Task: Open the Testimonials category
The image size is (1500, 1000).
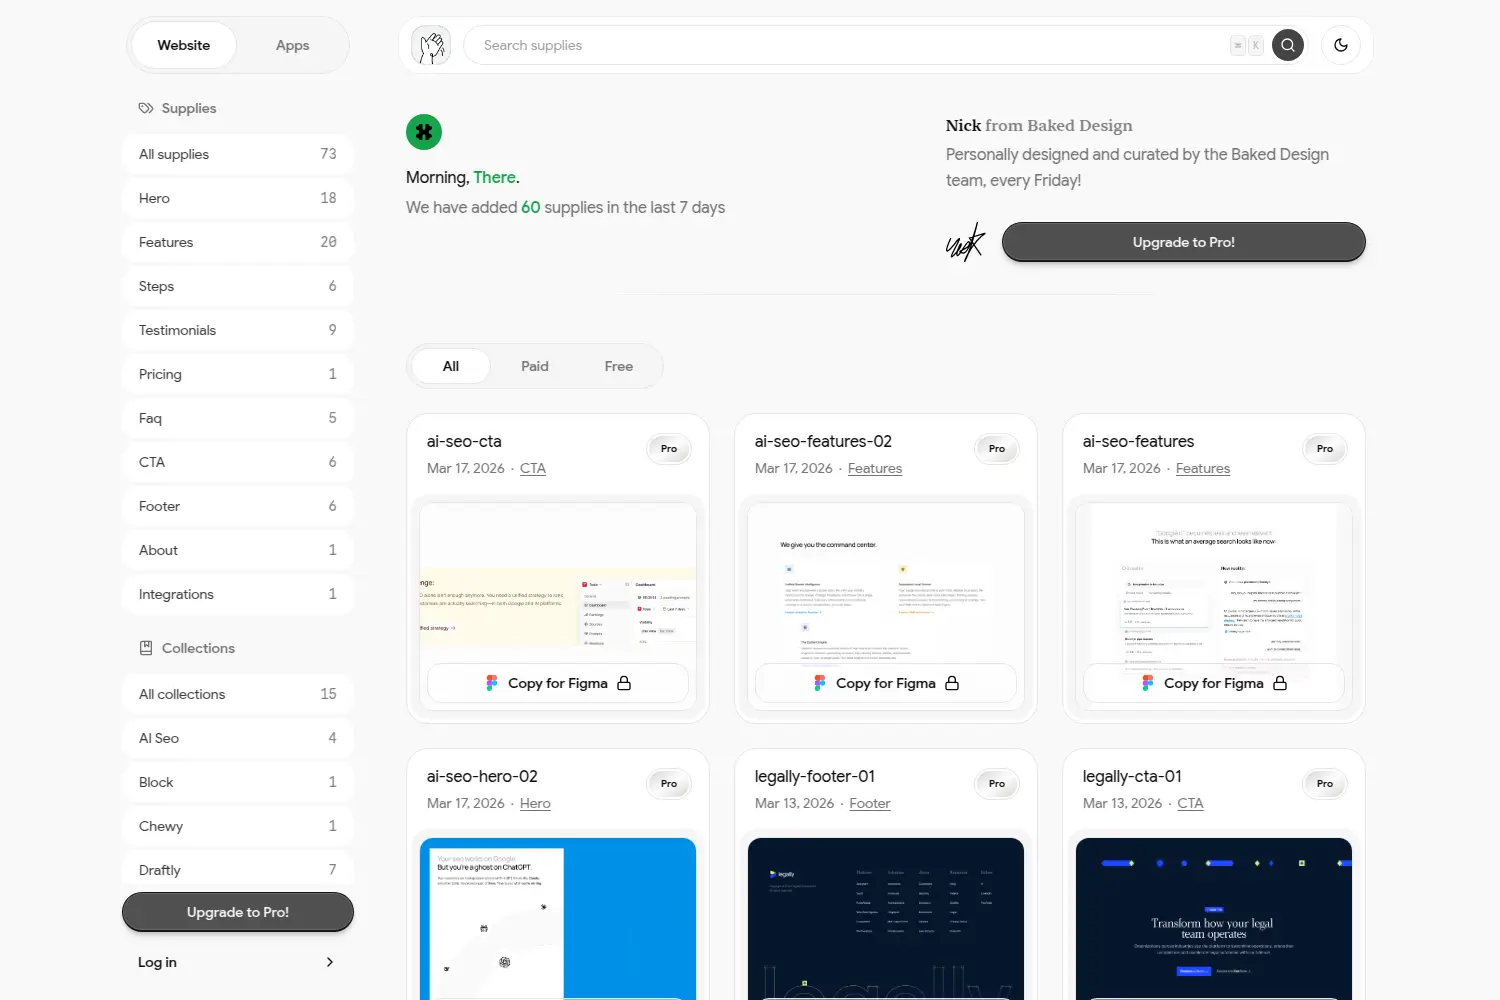Action: coord(238,330)
